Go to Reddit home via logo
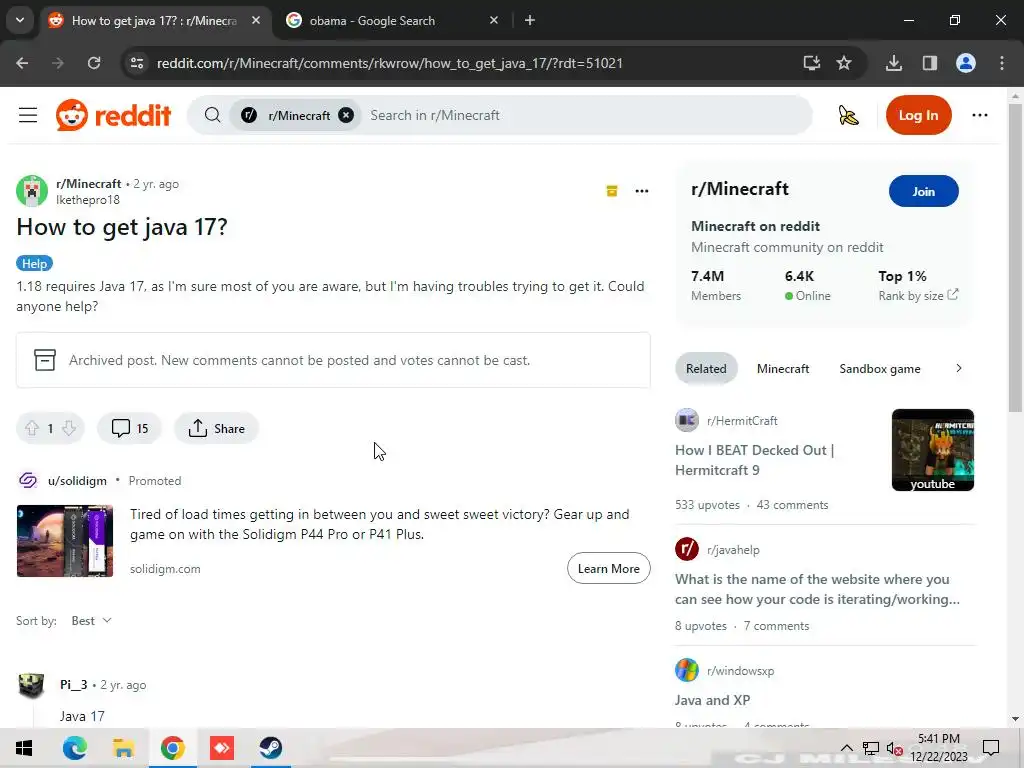Screen dimensions: 1024x768 pos(113,116)
